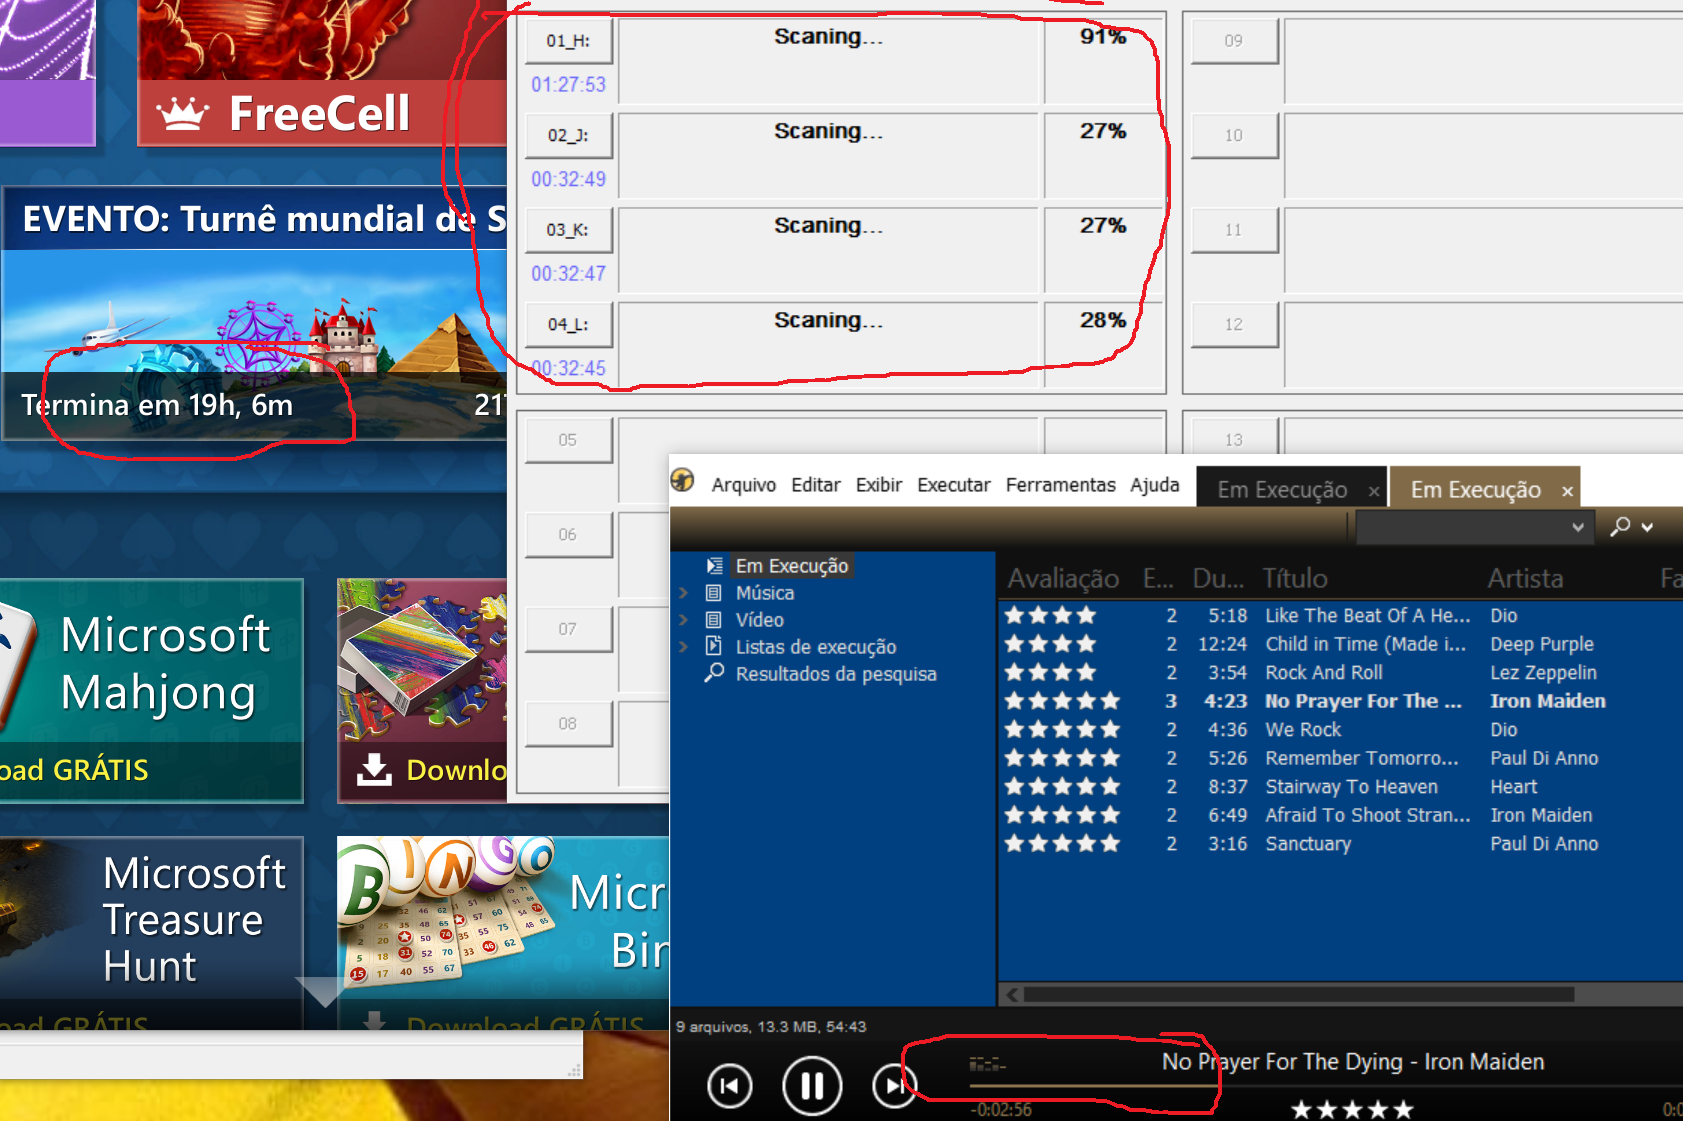
Task: Open the Turnê mundial event banner
Action: (254, 313)
